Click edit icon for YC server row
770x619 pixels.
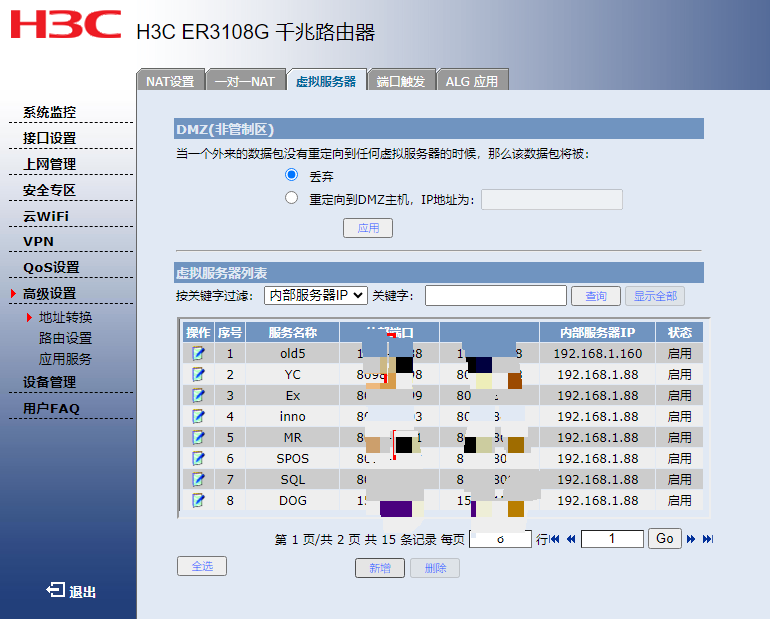coord(198,374)
